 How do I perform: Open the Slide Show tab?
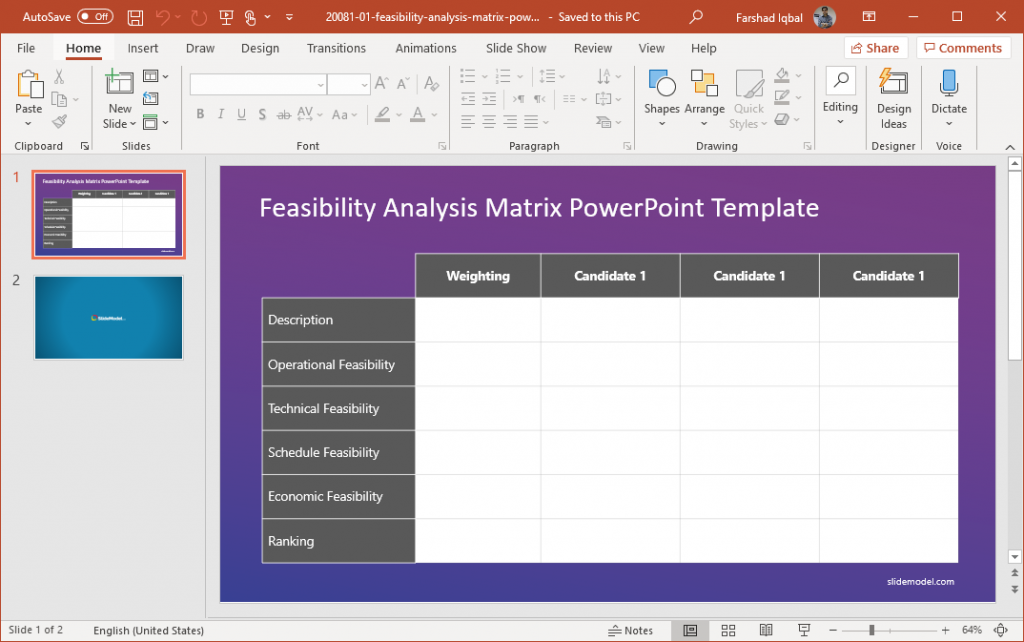[x=515, y=47]
